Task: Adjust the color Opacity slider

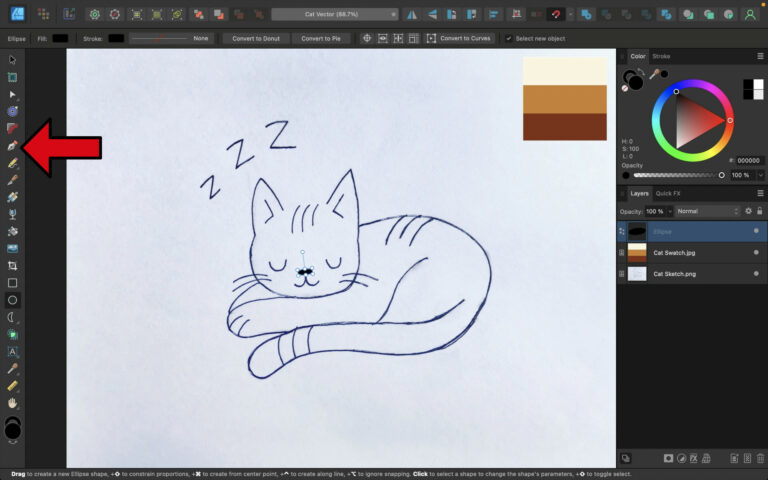Action: click(x=678, y=175)
